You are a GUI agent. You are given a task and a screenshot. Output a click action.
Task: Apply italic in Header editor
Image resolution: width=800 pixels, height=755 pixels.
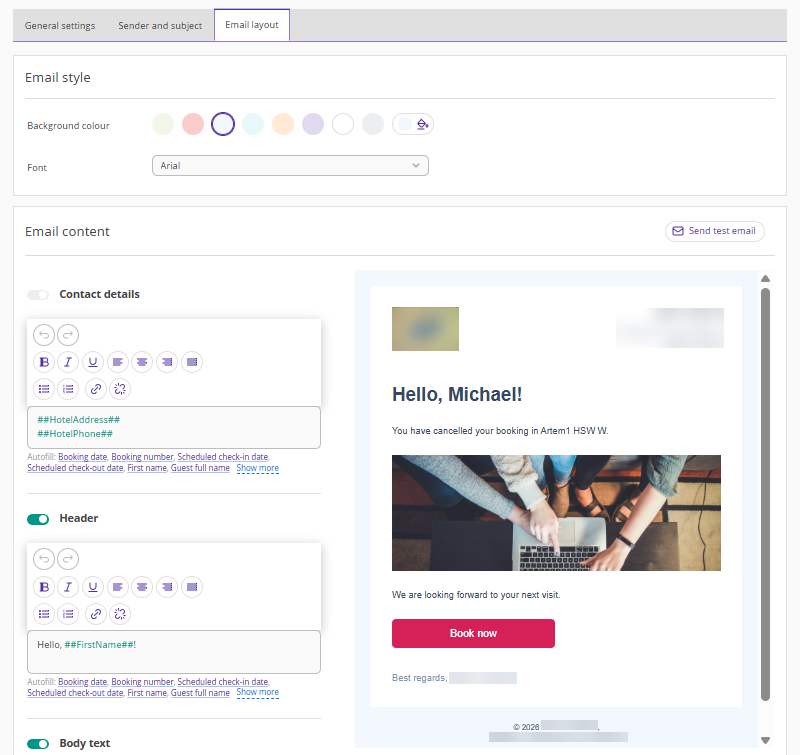click(68, 587)
